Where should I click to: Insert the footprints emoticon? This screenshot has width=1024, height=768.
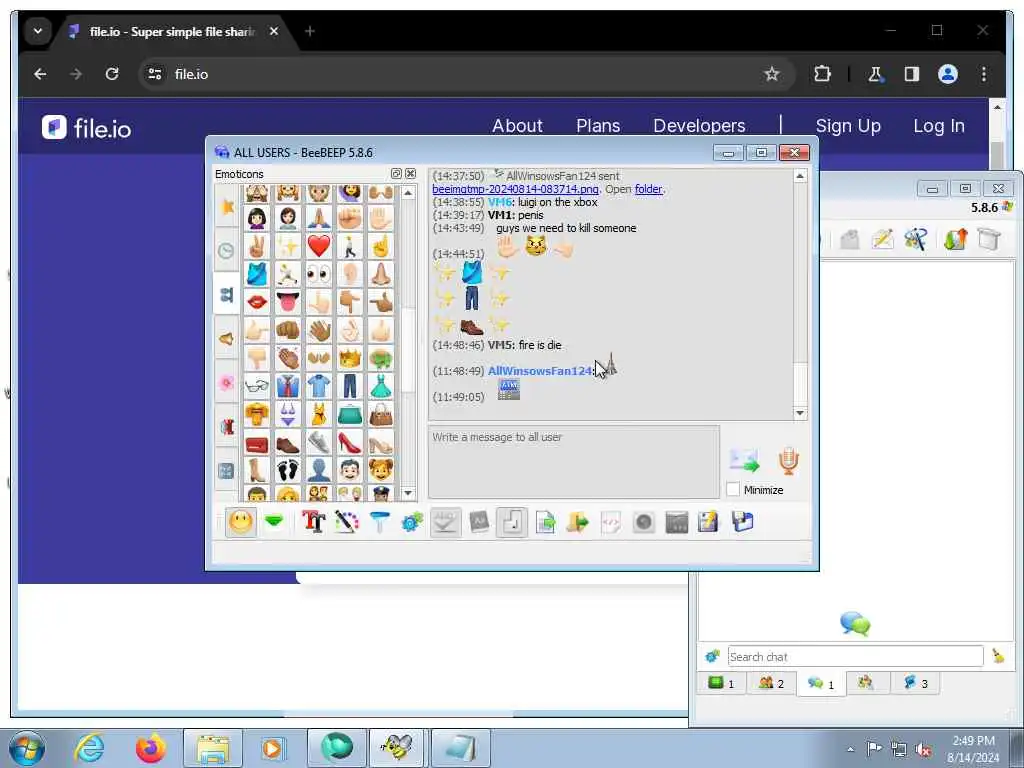(x=287, y=470)
